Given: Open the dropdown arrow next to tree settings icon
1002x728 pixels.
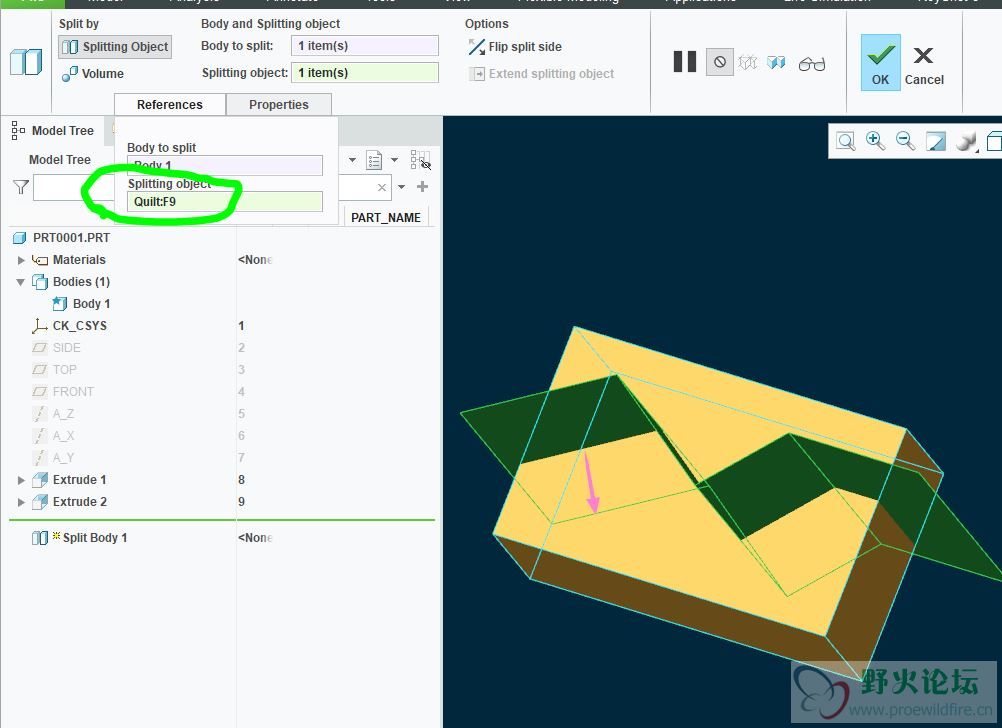Looking at the screenshot, I should 394,160.
